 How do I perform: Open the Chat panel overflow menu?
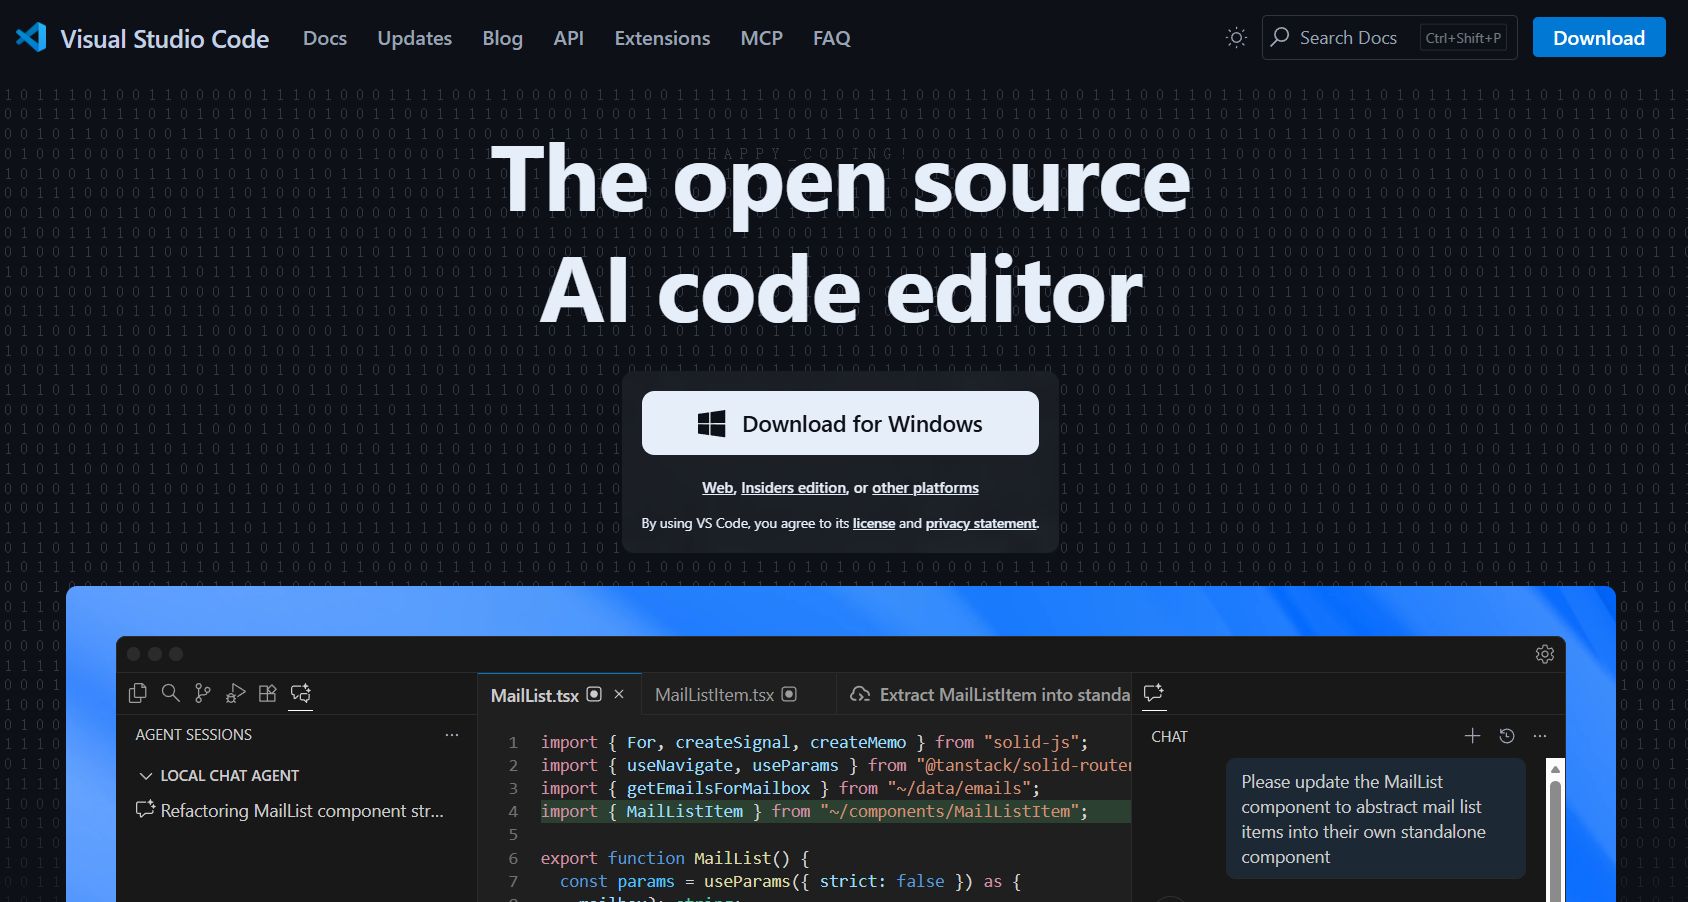point(1540,735)
